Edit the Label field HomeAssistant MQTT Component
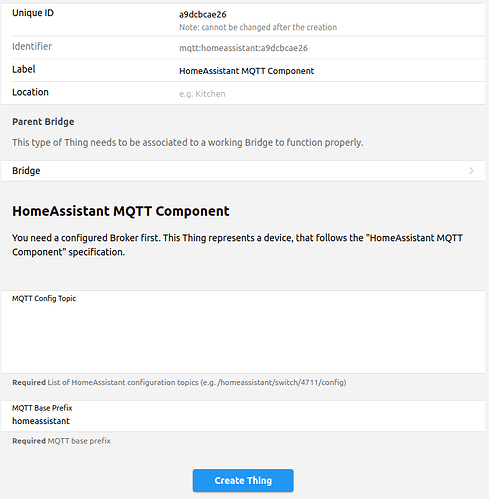The height and width of the screenshot is (499, 489). (x=246, y=71)
